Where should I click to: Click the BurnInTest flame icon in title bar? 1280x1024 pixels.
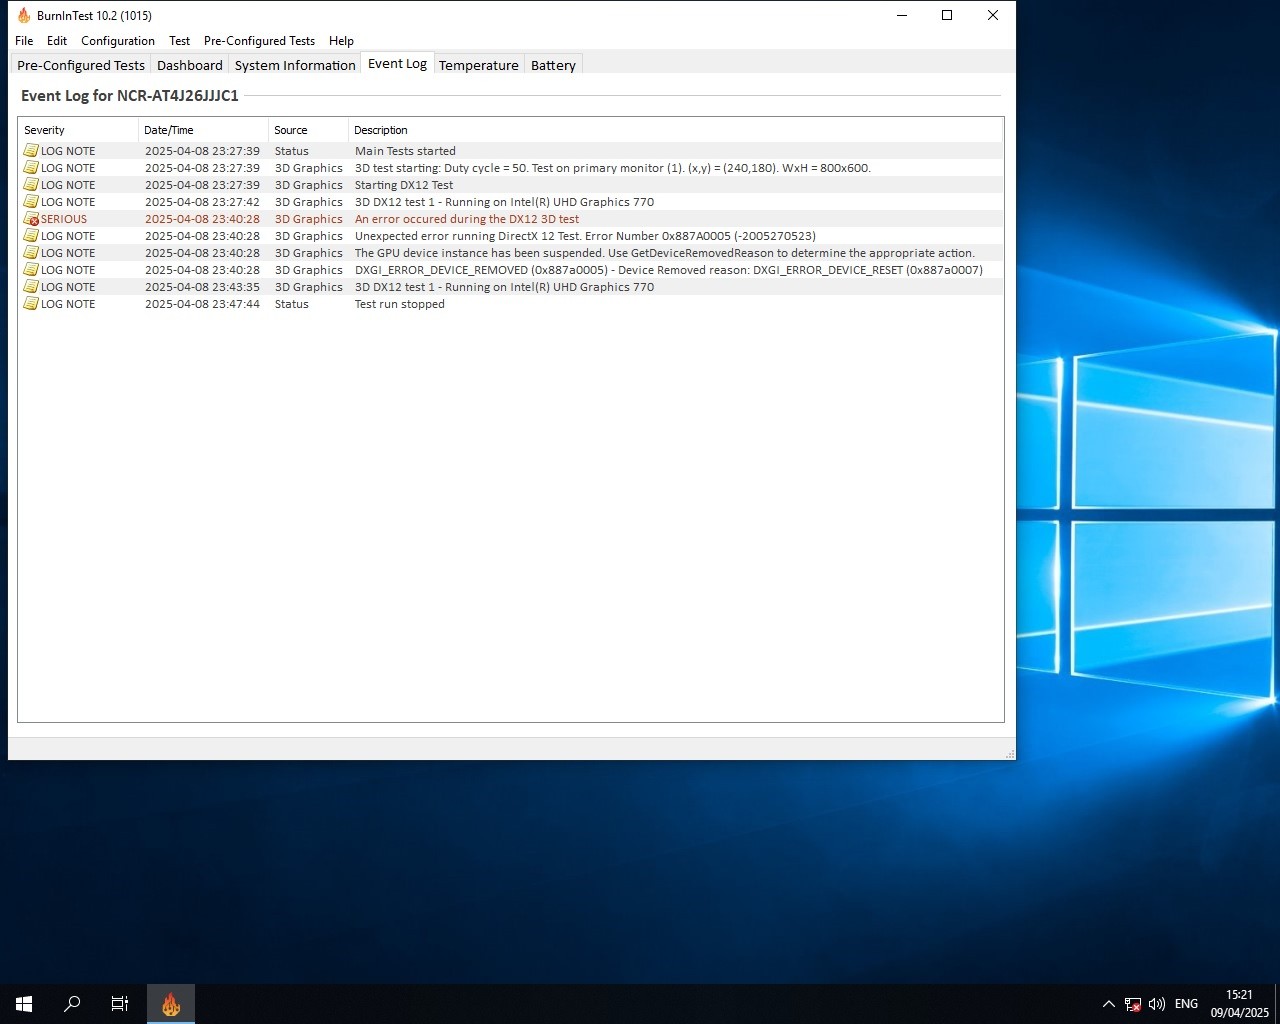pos(24,16)
